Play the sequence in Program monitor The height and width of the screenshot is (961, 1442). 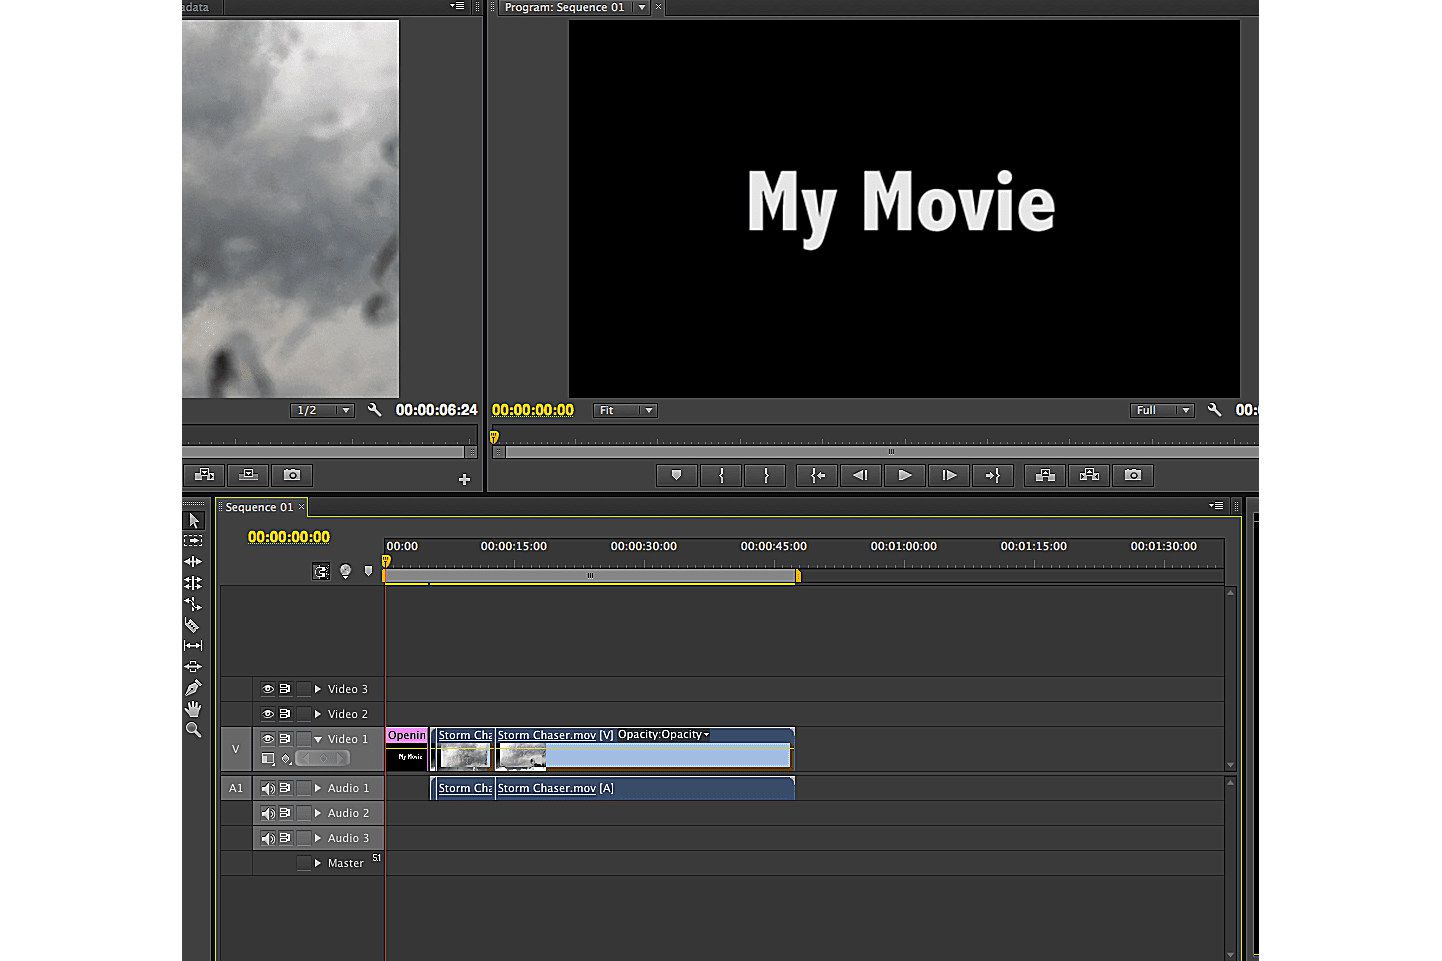(x=905, y=476)
